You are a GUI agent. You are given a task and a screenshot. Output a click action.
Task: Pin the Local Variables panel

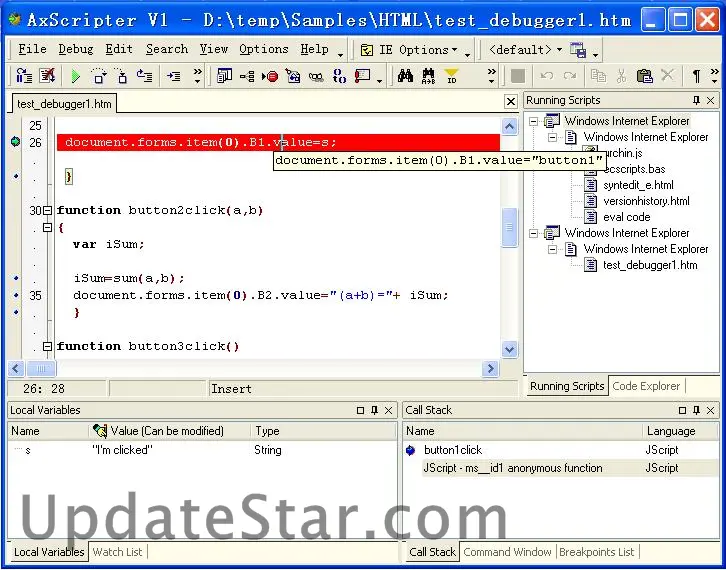tap(374, 410)
